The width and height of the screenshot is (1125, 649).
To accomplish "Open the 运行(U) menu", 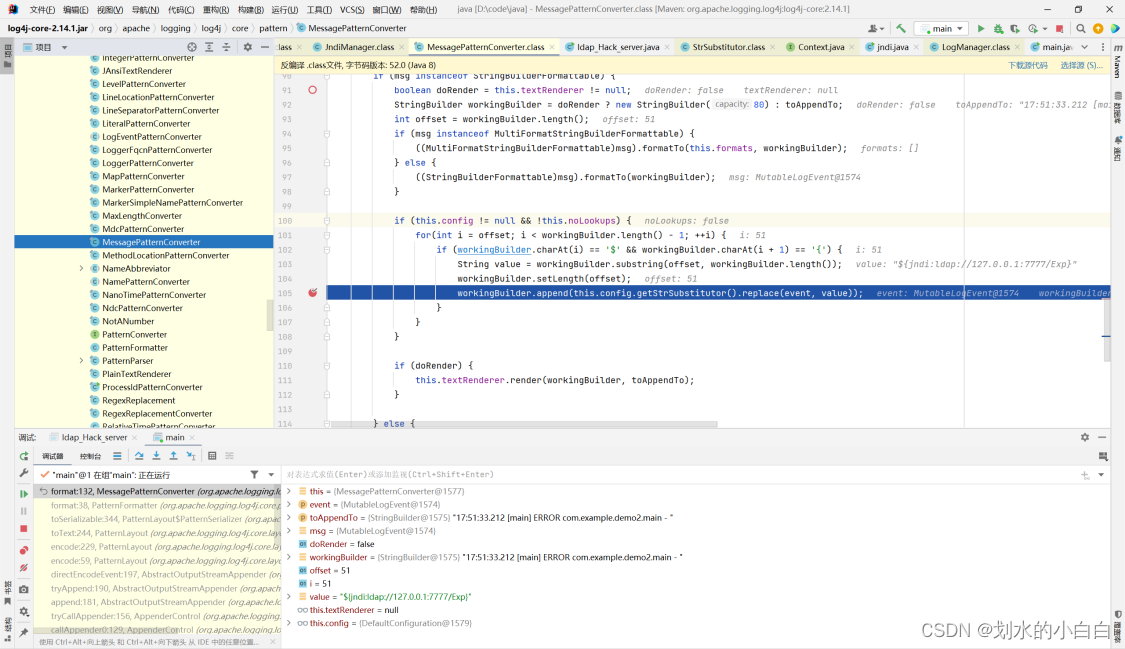I will click(285, 9).
